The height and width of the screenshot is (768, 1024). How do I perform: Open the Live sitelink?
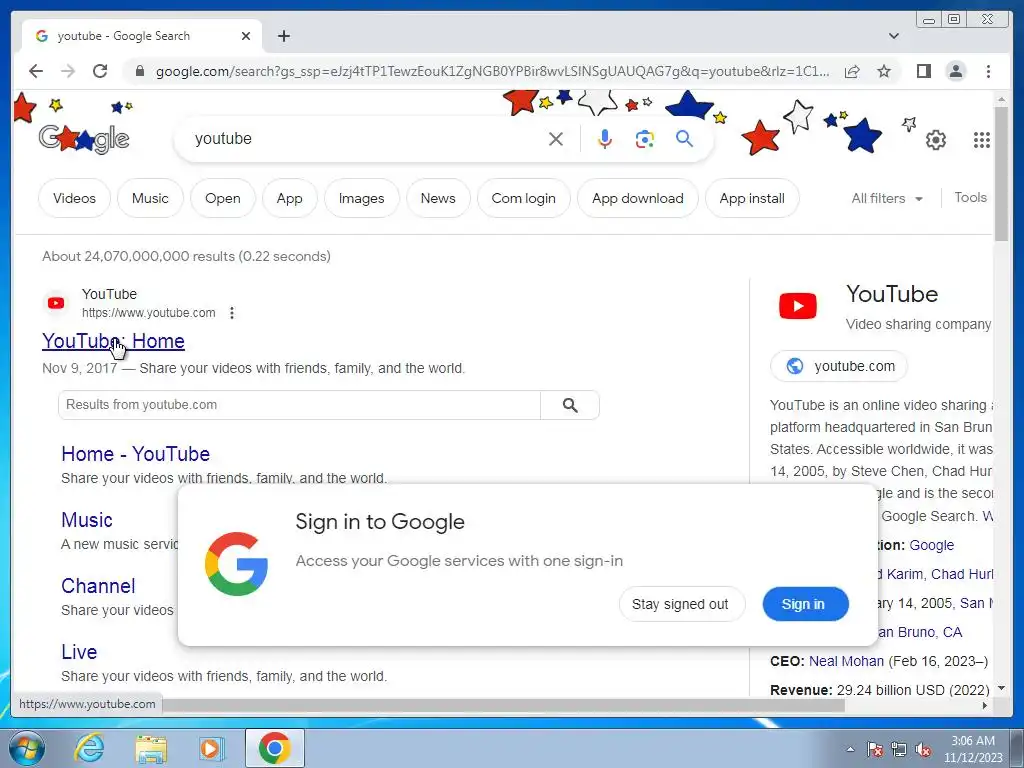point(79,652)
